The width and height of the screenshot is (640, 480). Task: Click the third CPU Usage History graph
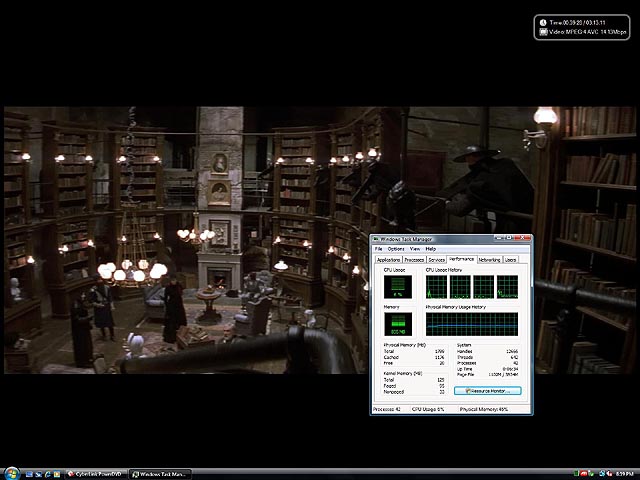tap(484, 287)
